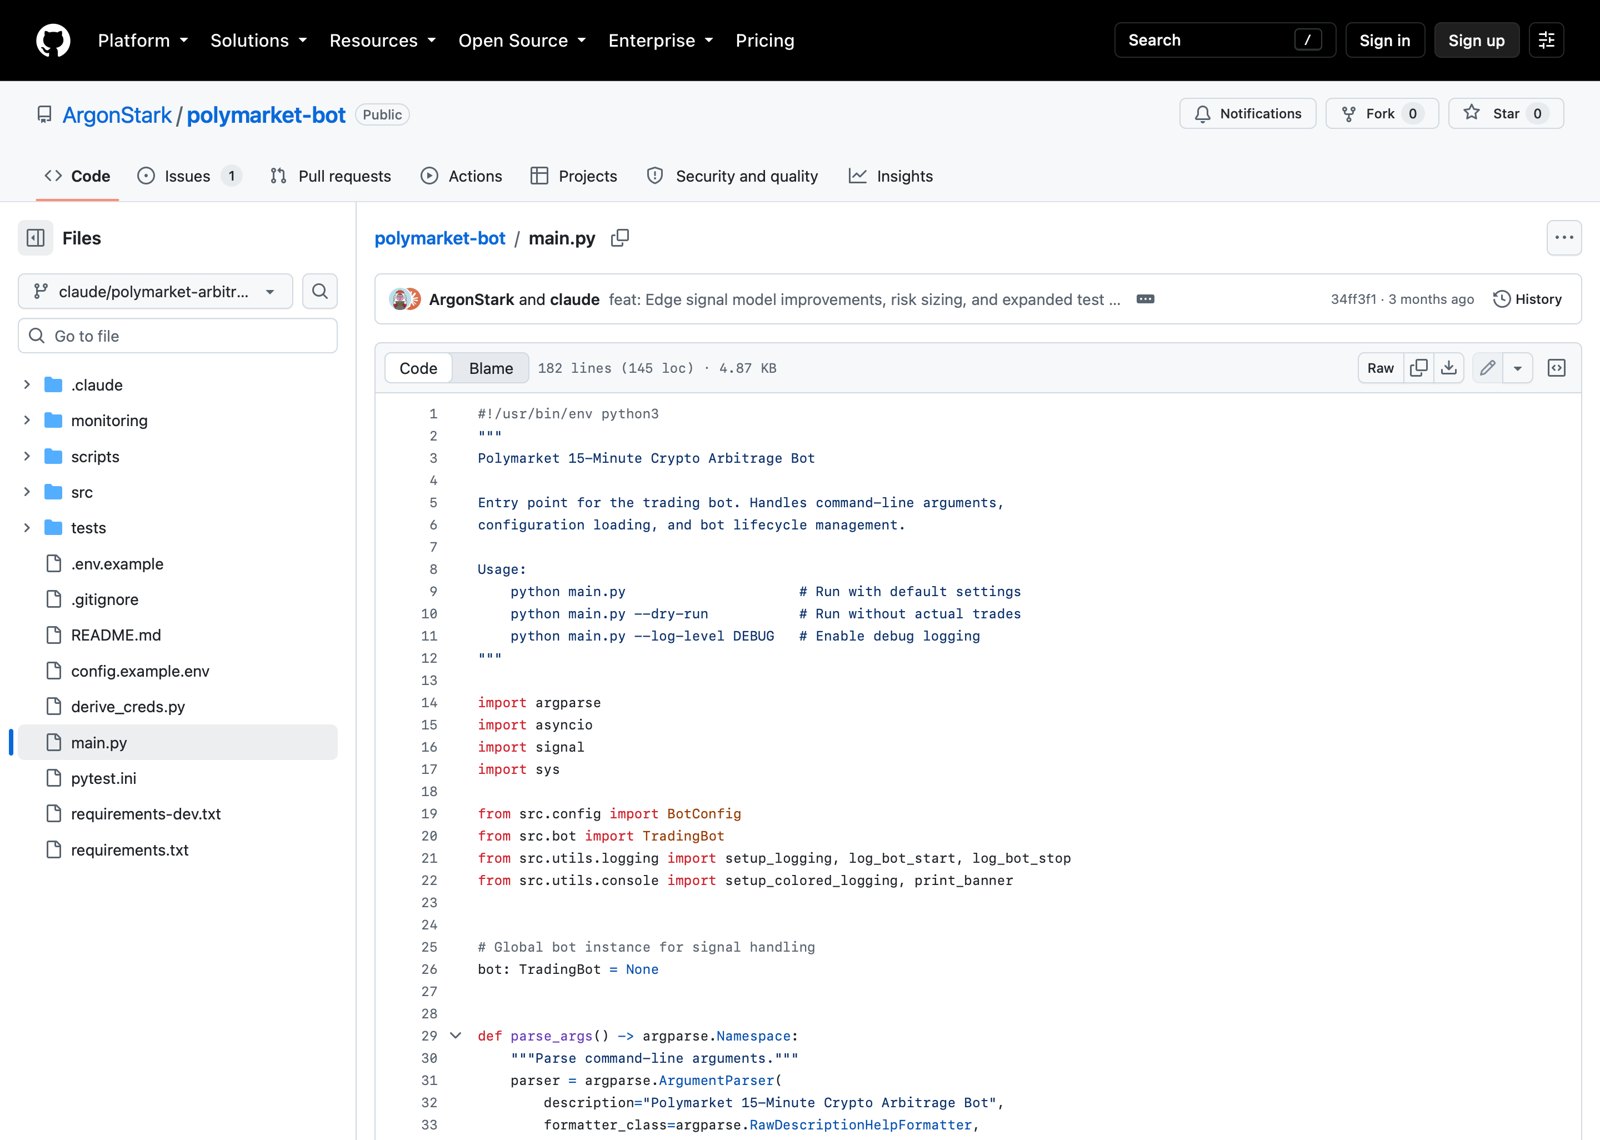Star the polymarket-bot repository

pyautogui.click(x=1506, y=114)
